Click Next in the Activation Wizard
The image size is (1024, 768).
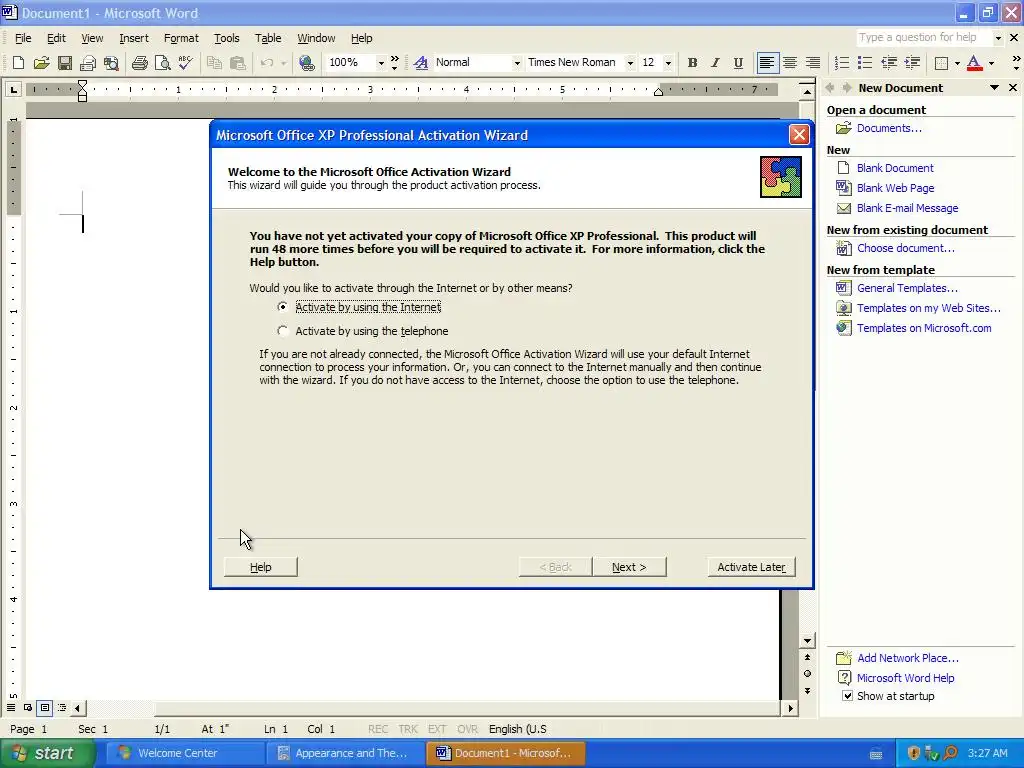click(629, 567)
